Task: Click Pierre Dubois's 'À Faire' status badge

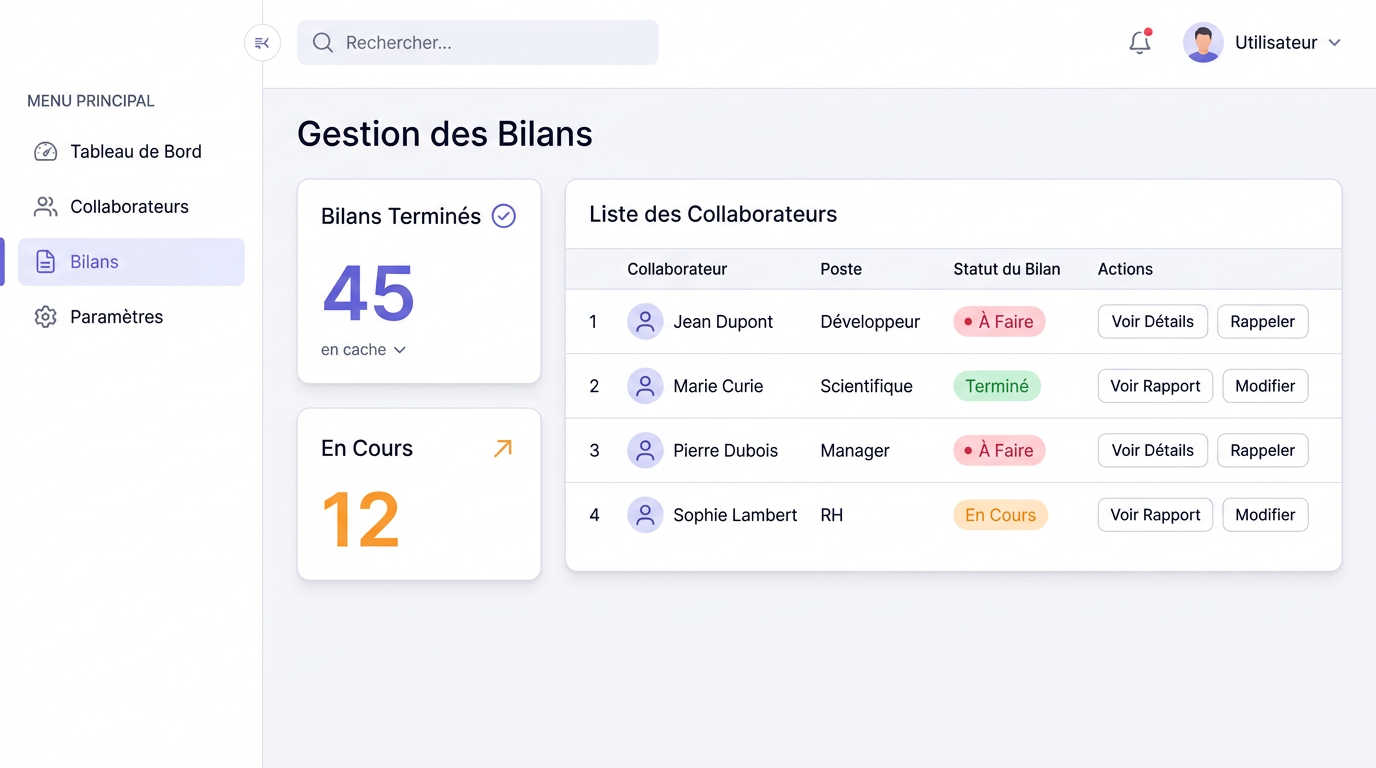Action: point(999,451)
